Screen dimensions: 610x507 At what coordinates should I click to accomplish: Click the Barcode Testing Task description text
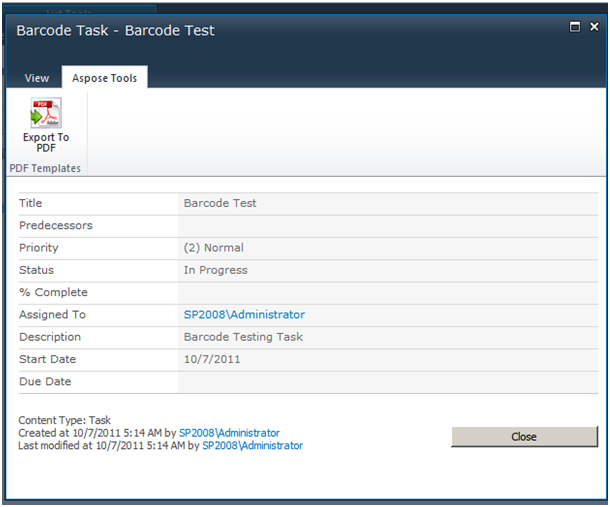click(x=243, y=337)
